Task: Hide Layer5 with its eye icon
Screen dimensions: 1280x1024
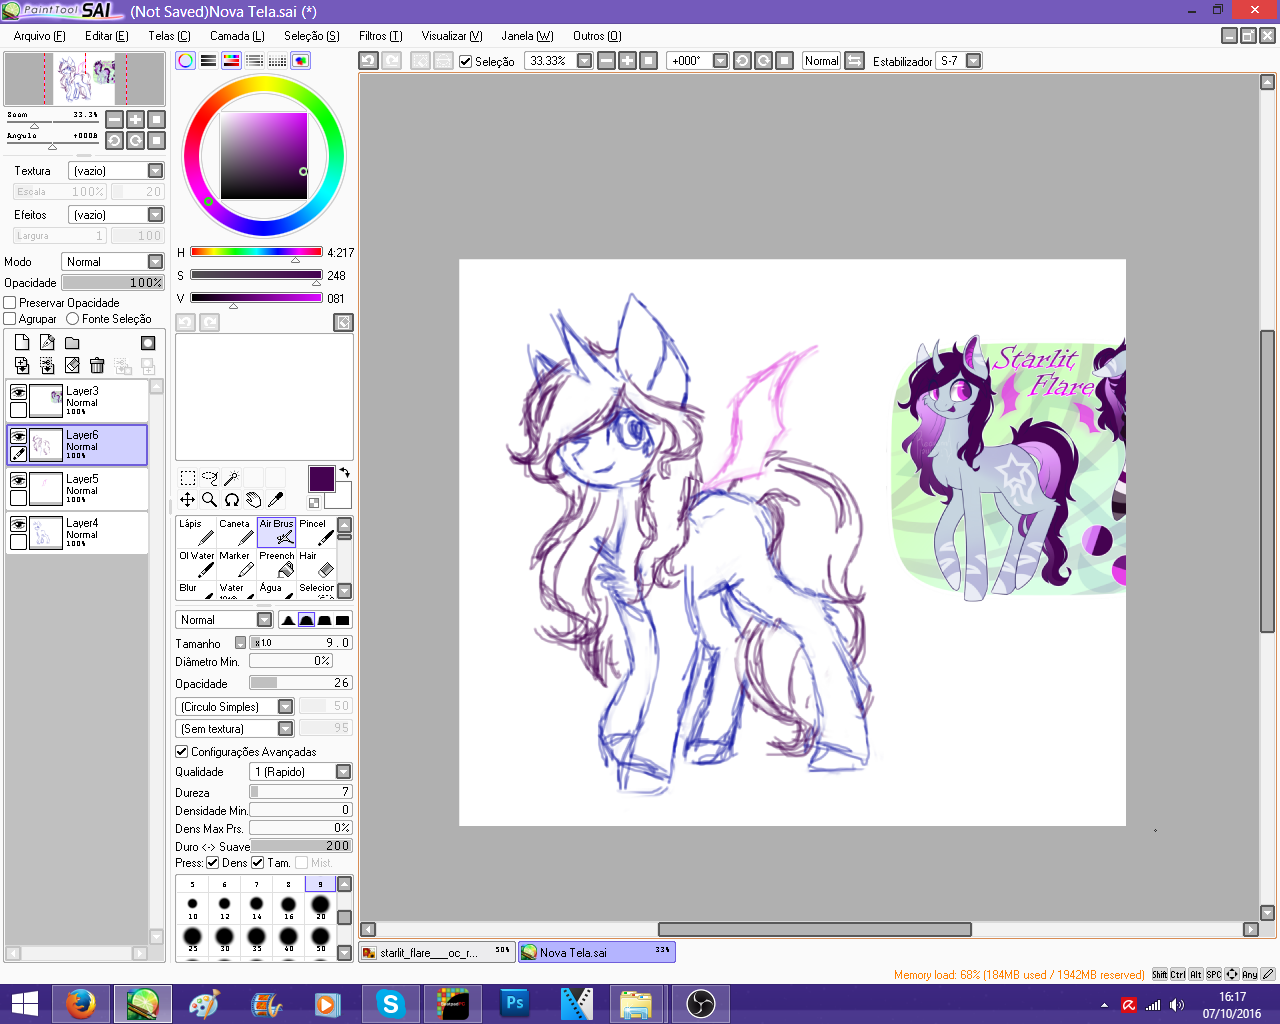Action: [x=18, y=481]
